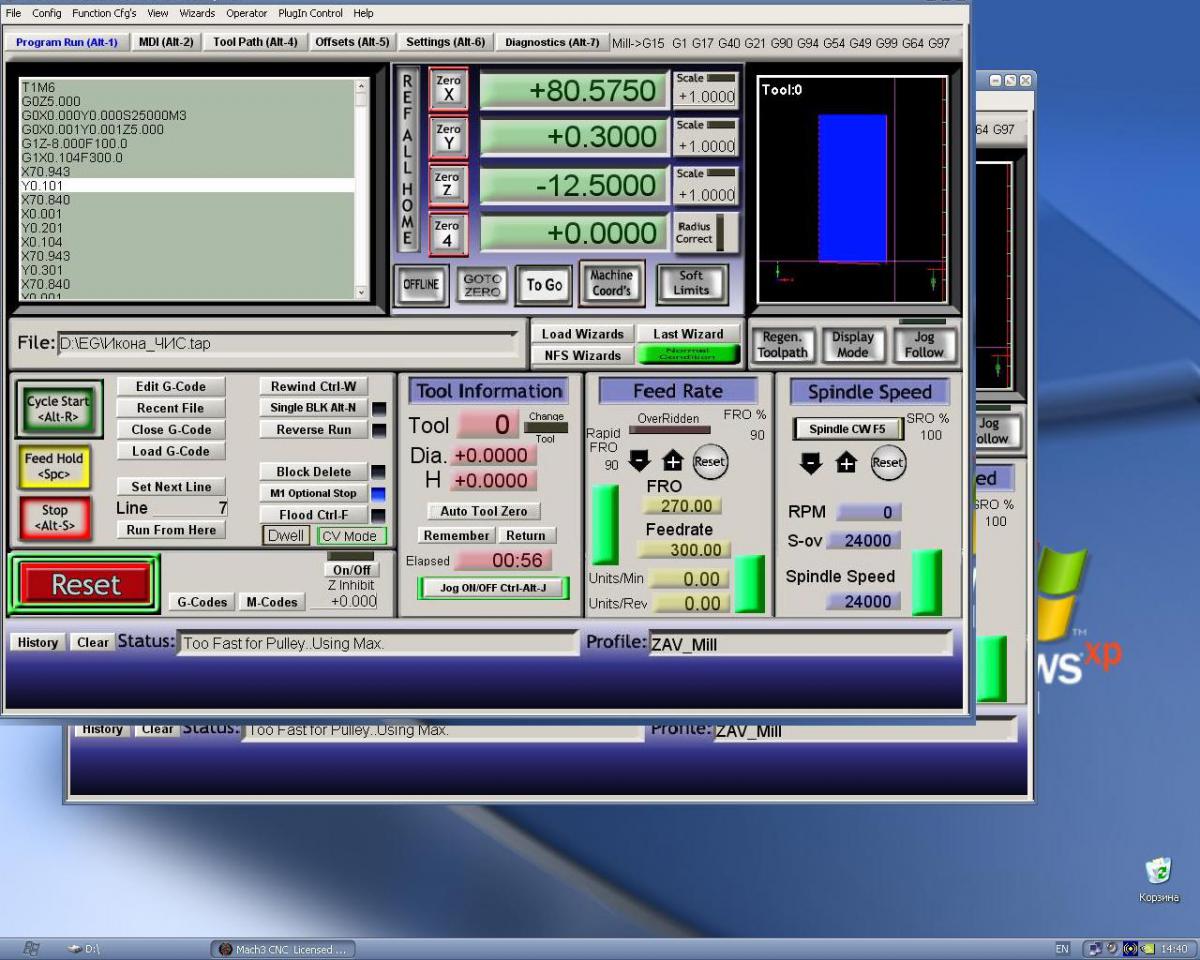Click the Tool number field

488,424
